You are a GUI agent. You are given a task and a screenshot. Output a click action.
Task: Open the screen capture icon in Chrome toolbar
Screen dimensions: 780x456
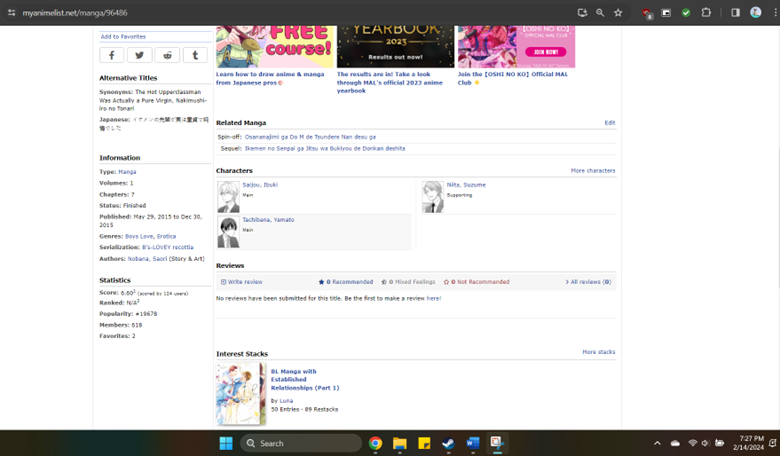click(x=666, y=13)
